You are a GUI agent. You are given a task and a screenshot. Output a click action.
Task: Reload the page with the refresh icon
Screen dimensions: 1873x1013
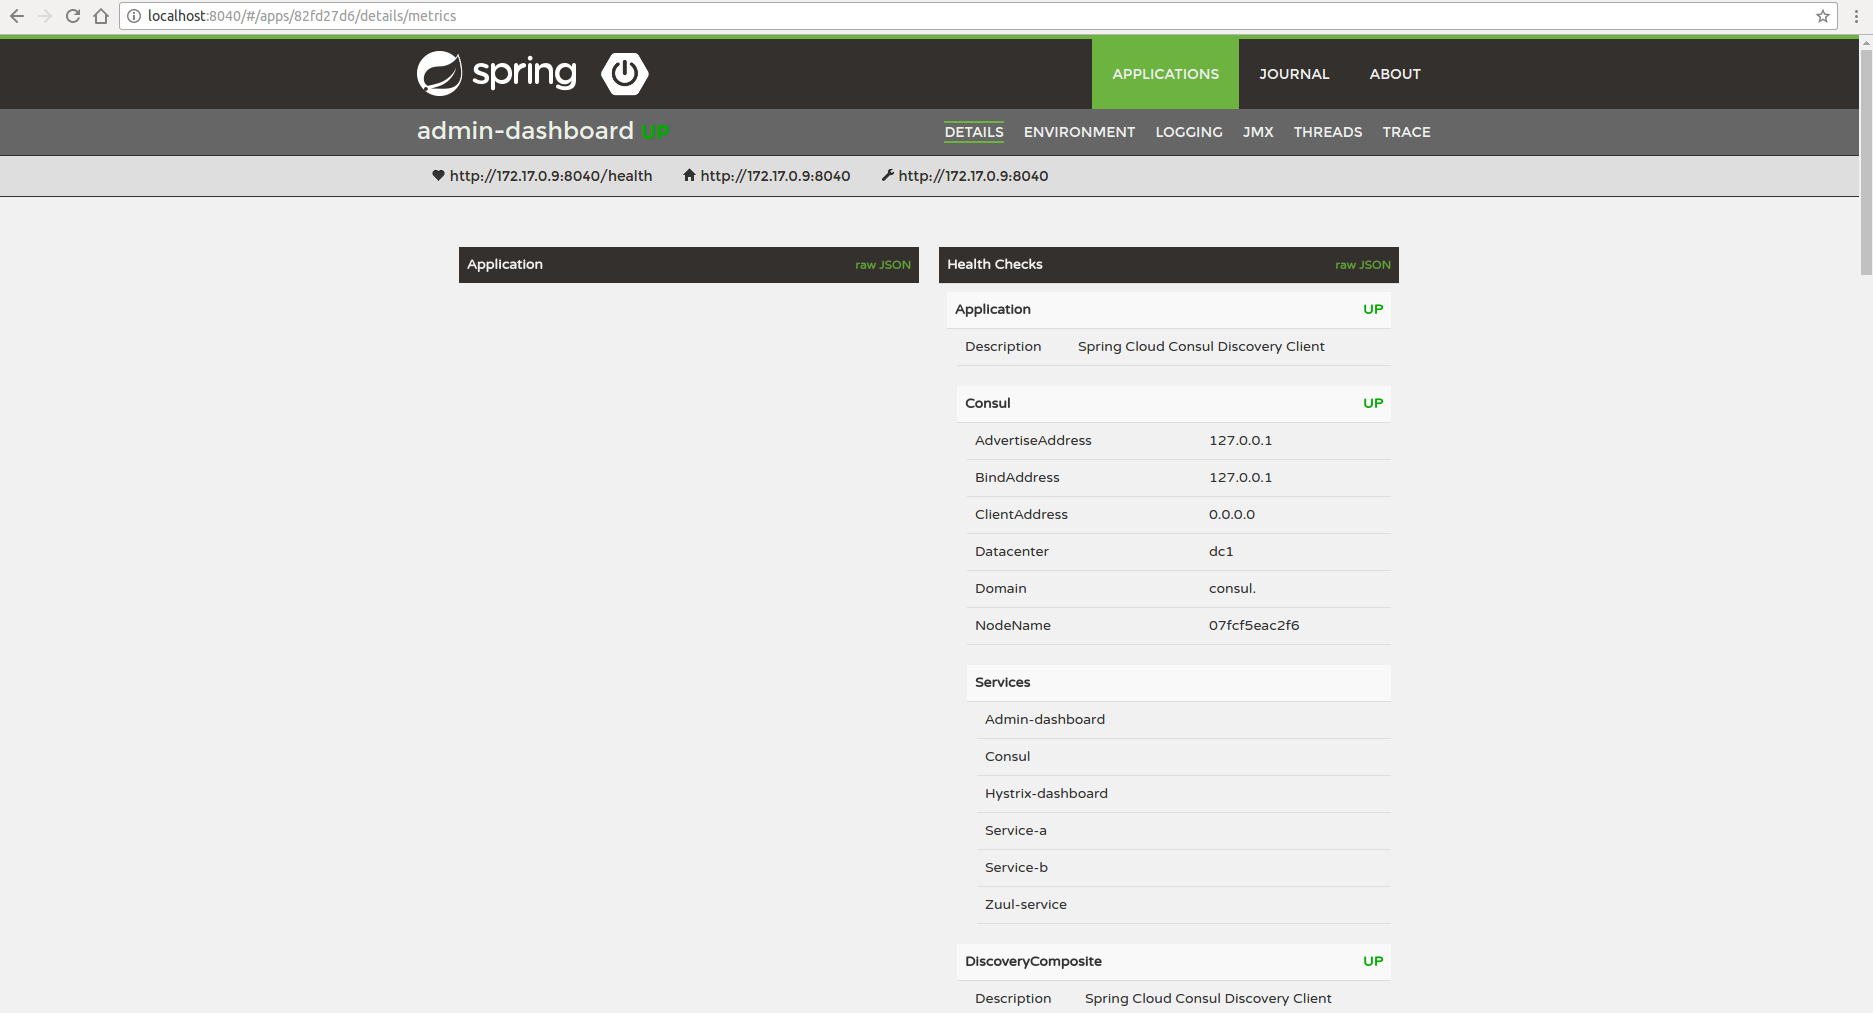(x=73, y=16)
